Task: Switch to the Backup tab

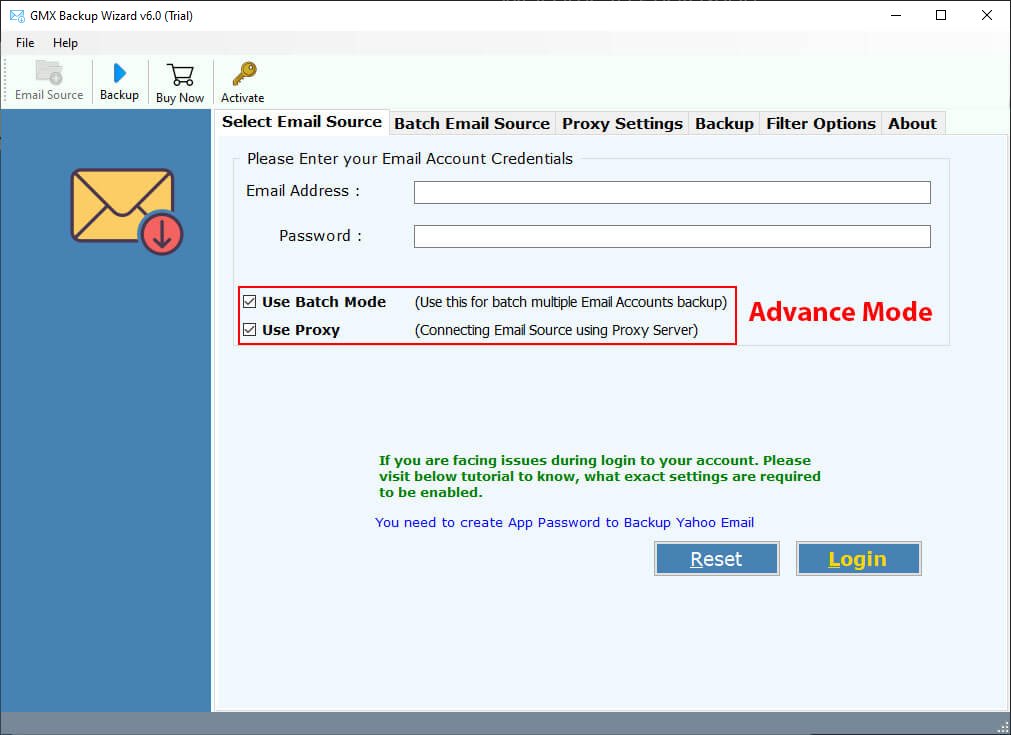Action: pos(724,124)
